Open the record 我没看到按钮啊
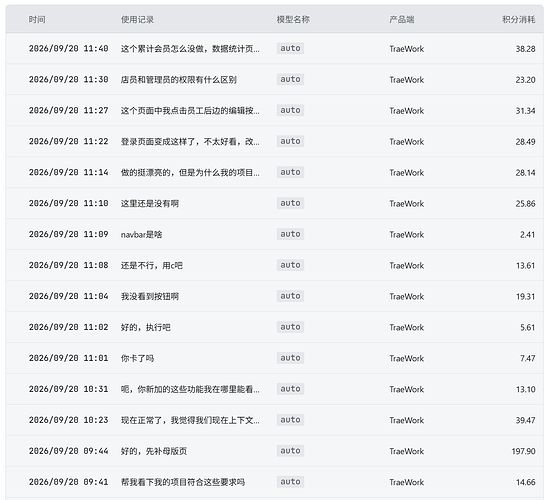This screenshot has width=549, height=500. click(150, 296)
